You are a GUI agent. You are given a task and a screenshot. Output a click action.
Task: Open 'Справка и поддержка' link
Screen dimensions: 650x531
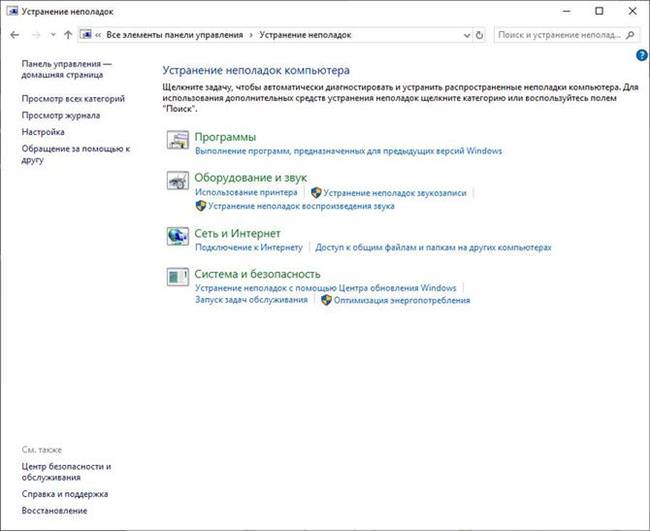[65, 494]
